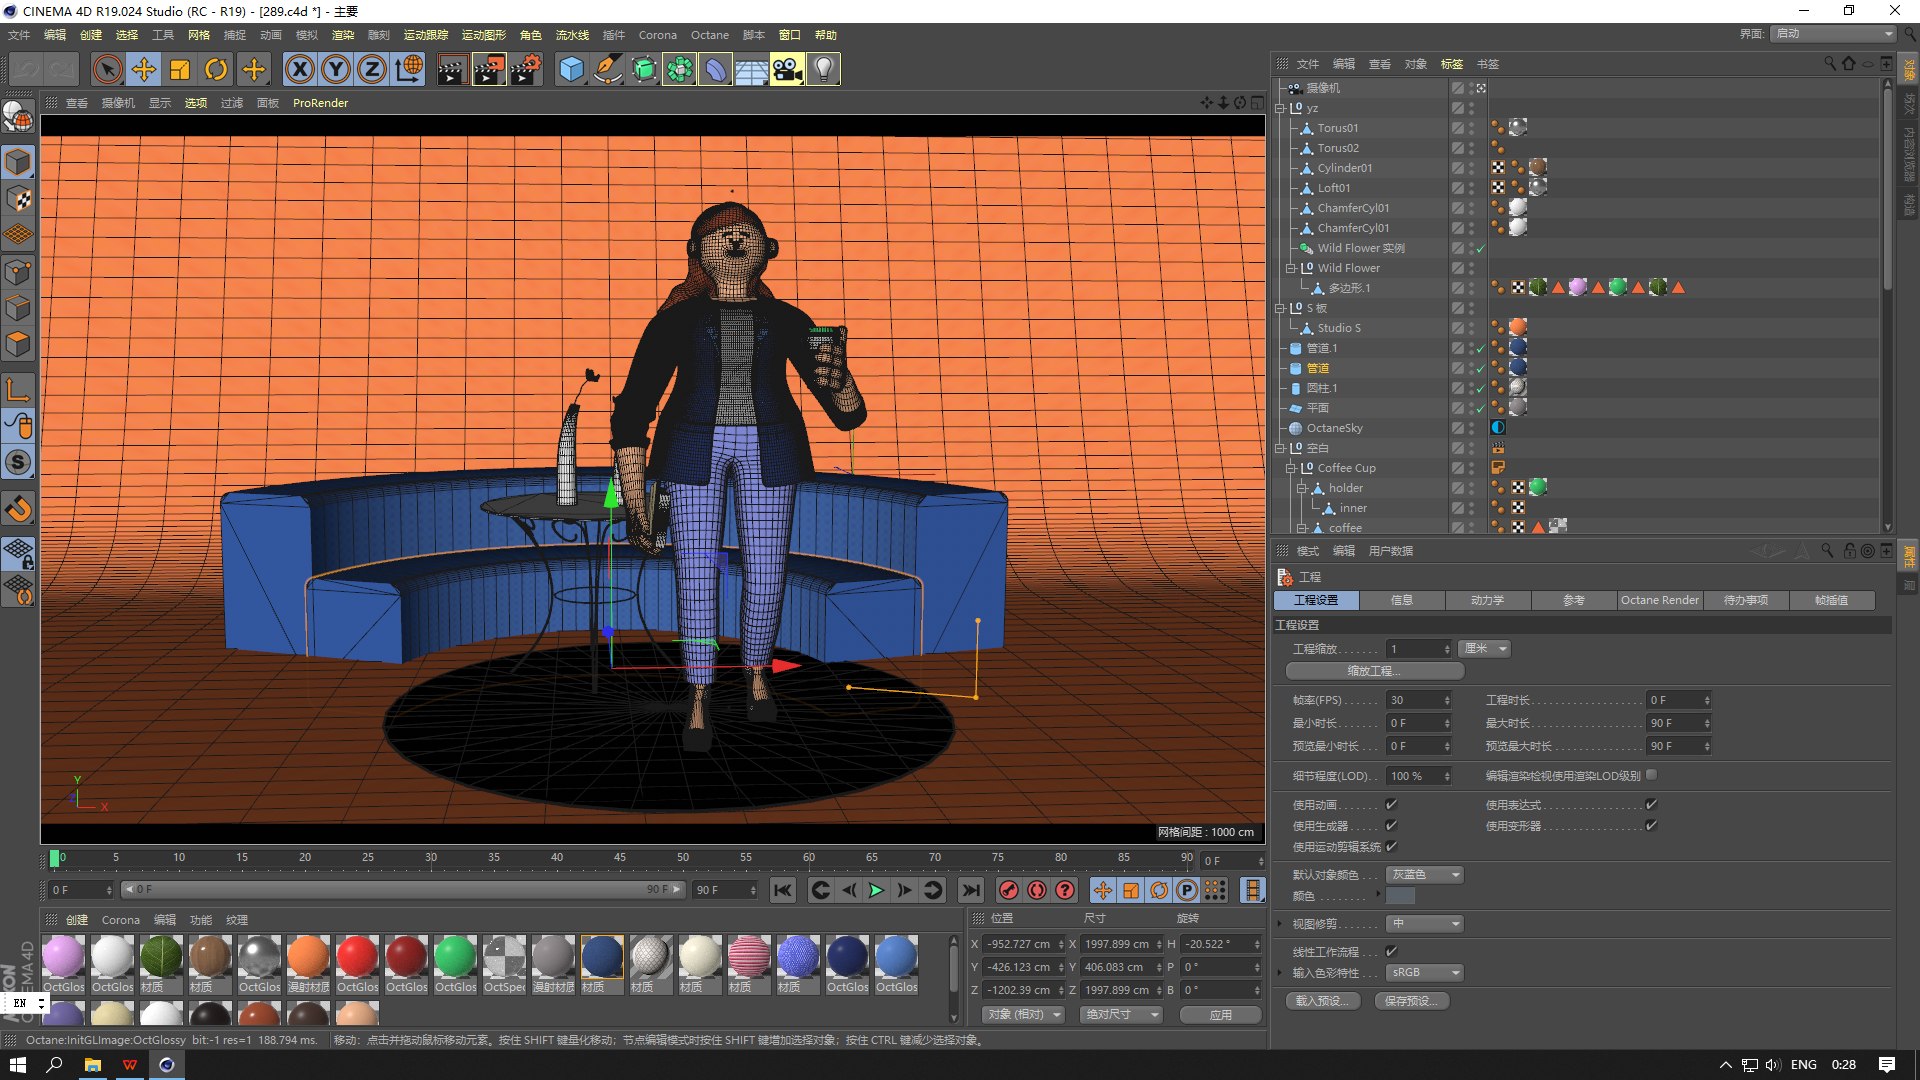Image resolution: width=1920 pixels, height=1080 pixels.
Task: Select the Rotate tool
Action: pos(216,69)
